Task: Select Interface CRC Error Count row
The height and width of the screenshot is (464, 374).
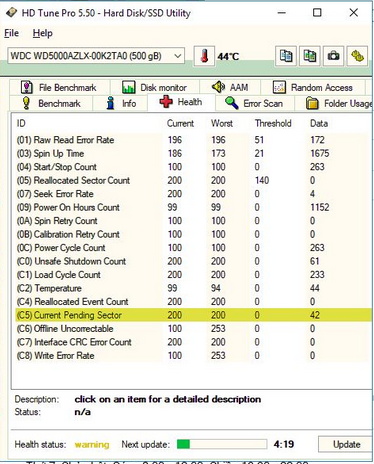Action: (x=193, y=342)
